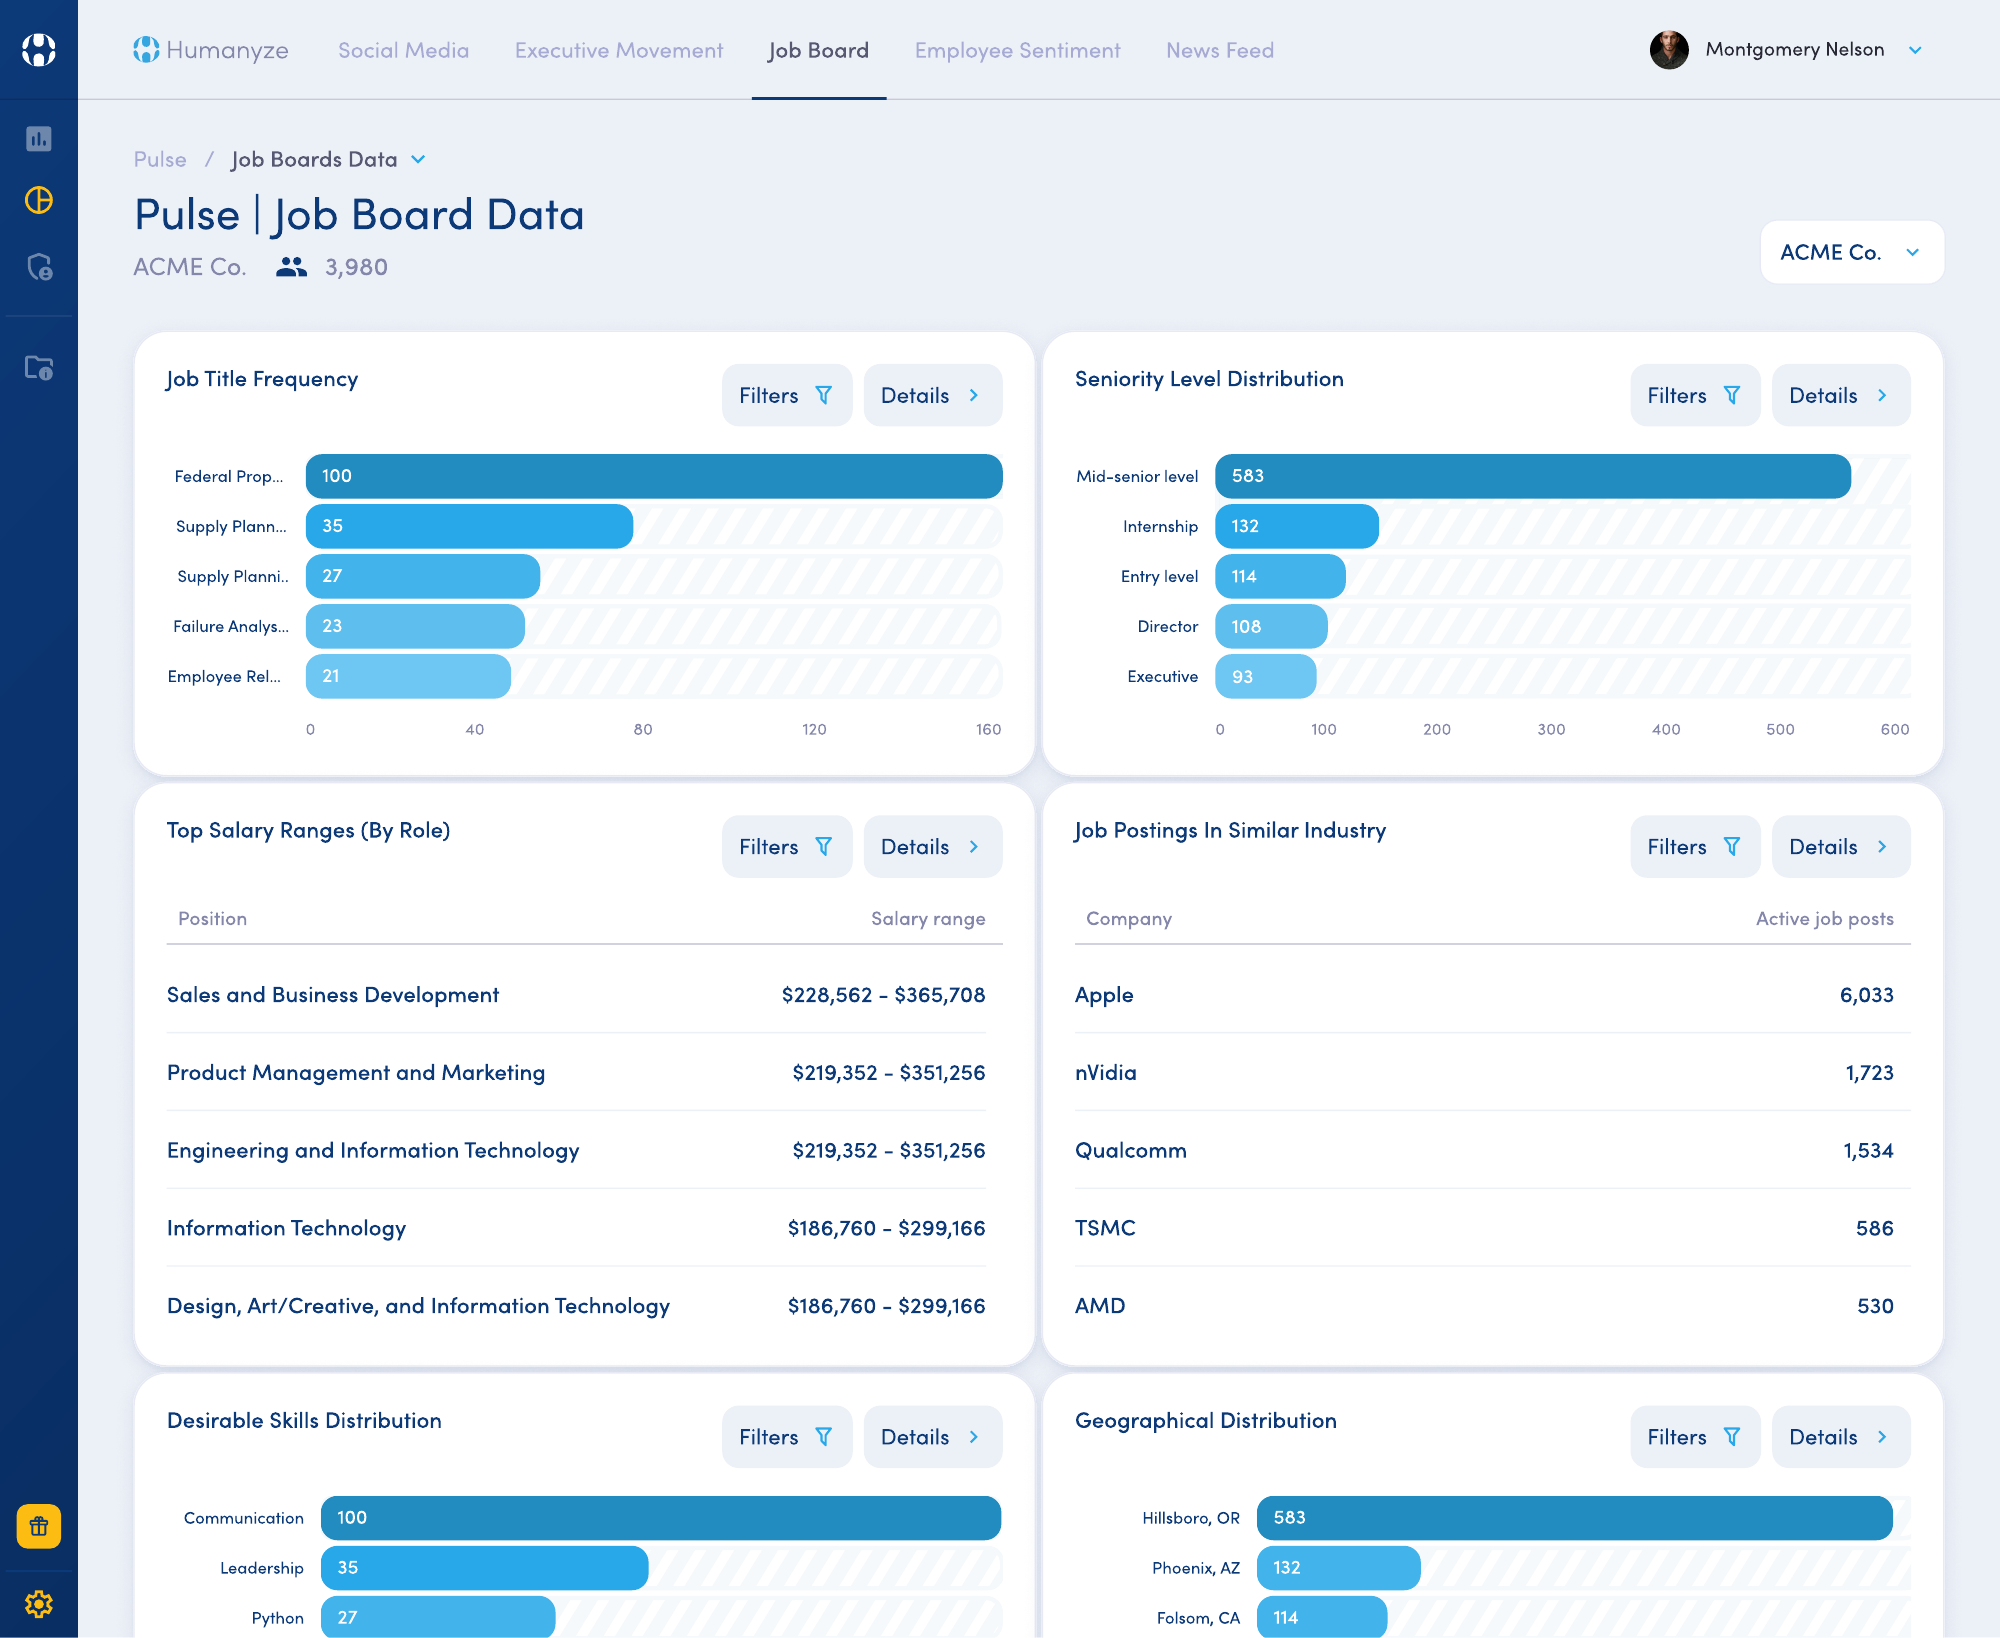Viewport: 2000px width, 1638px height.
Task: Click the Federal Prop... bar showing 100
Action: [654, 476]
